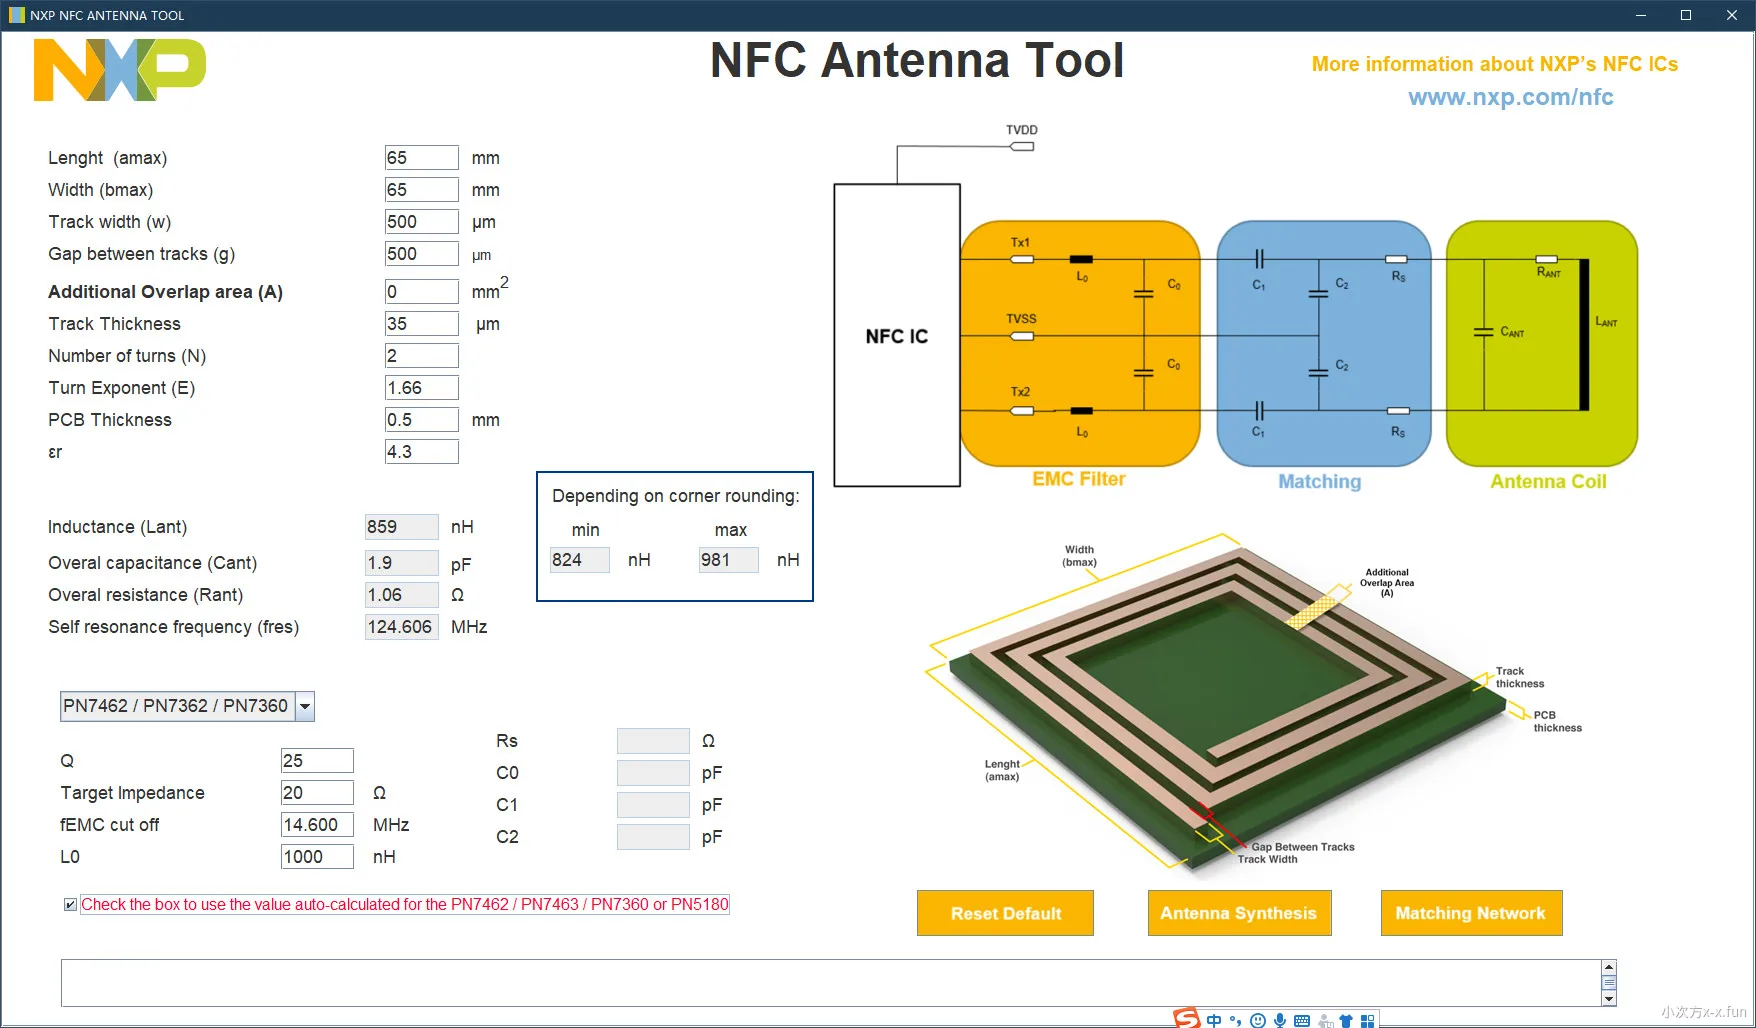Viewport: 1756px width, 1028px height.
Task: Open the PN7462 / PN7362 / PN7360 dropdown
Action: pos(305,706)
